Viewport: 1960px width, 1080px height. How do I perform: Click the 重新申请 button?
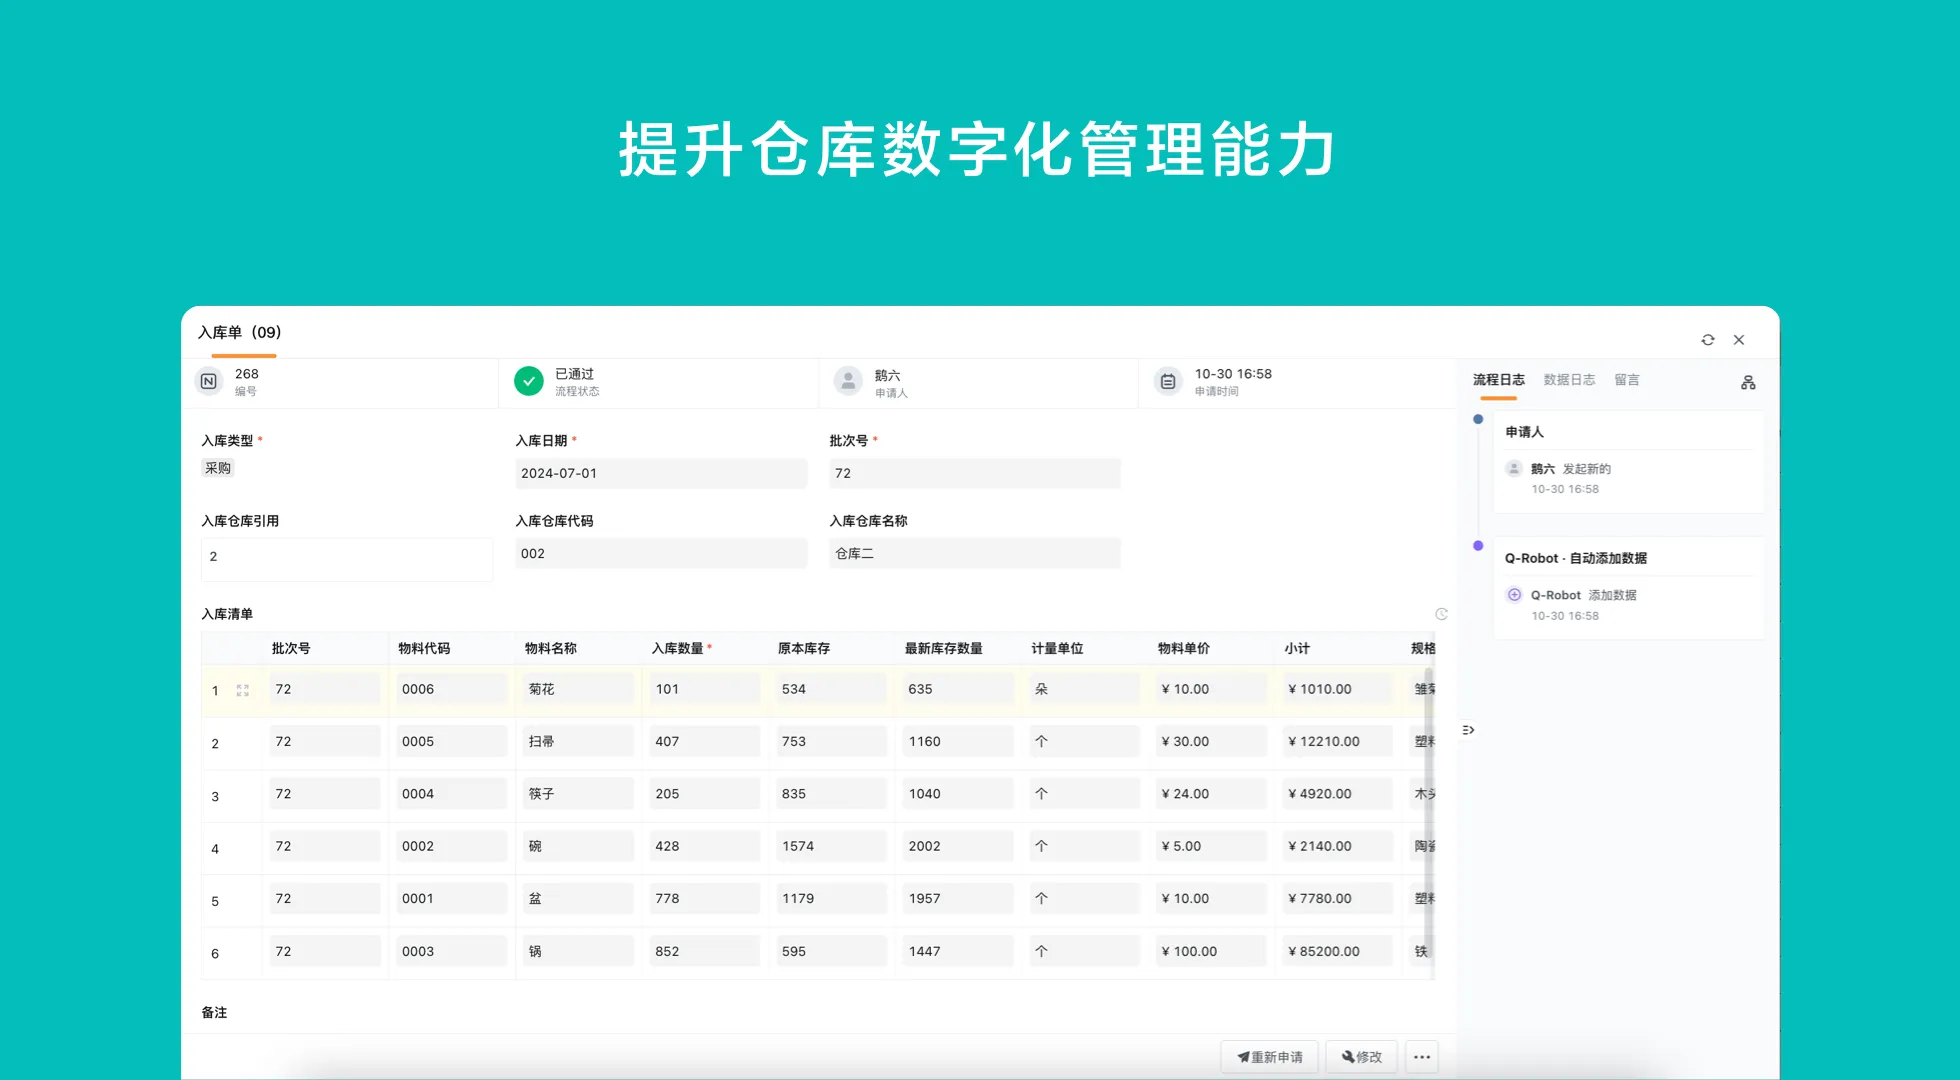(1269, 1057)
